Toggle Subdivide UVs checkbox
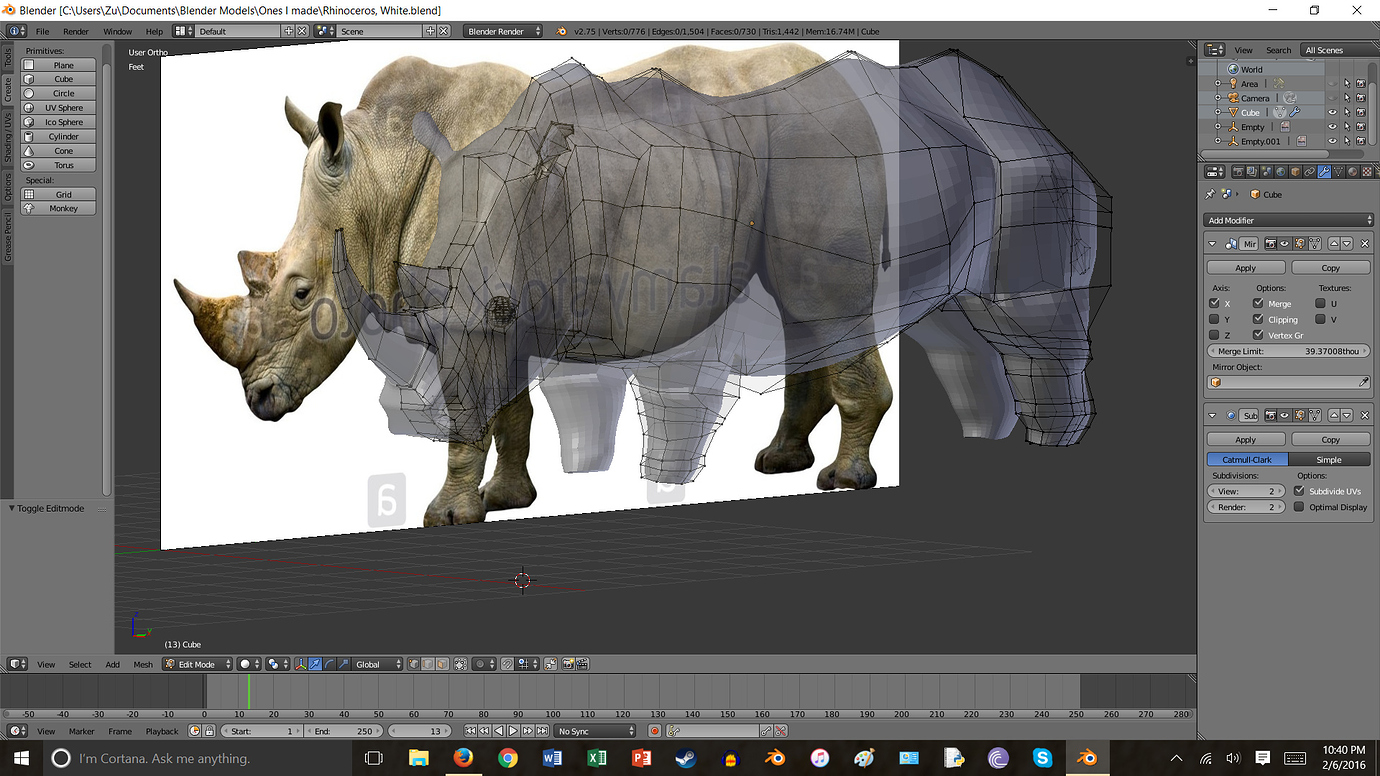The image size is (1380, 776). (1299, 491)
